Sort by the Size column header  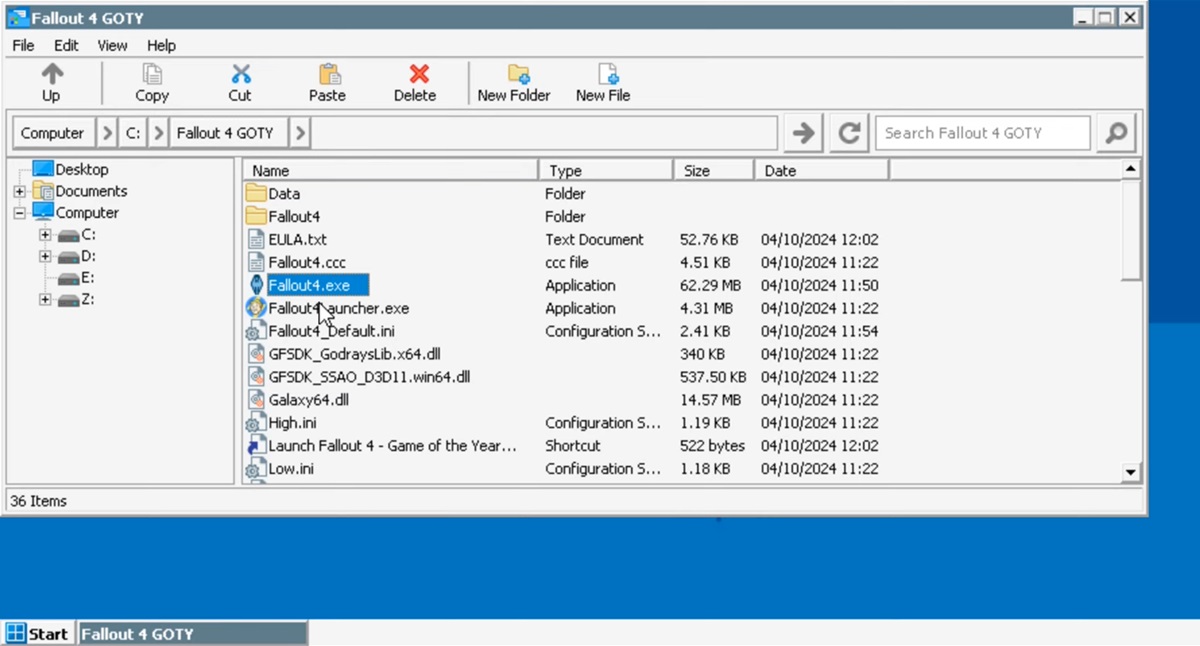pyautogui.click(x=714, y=170)
